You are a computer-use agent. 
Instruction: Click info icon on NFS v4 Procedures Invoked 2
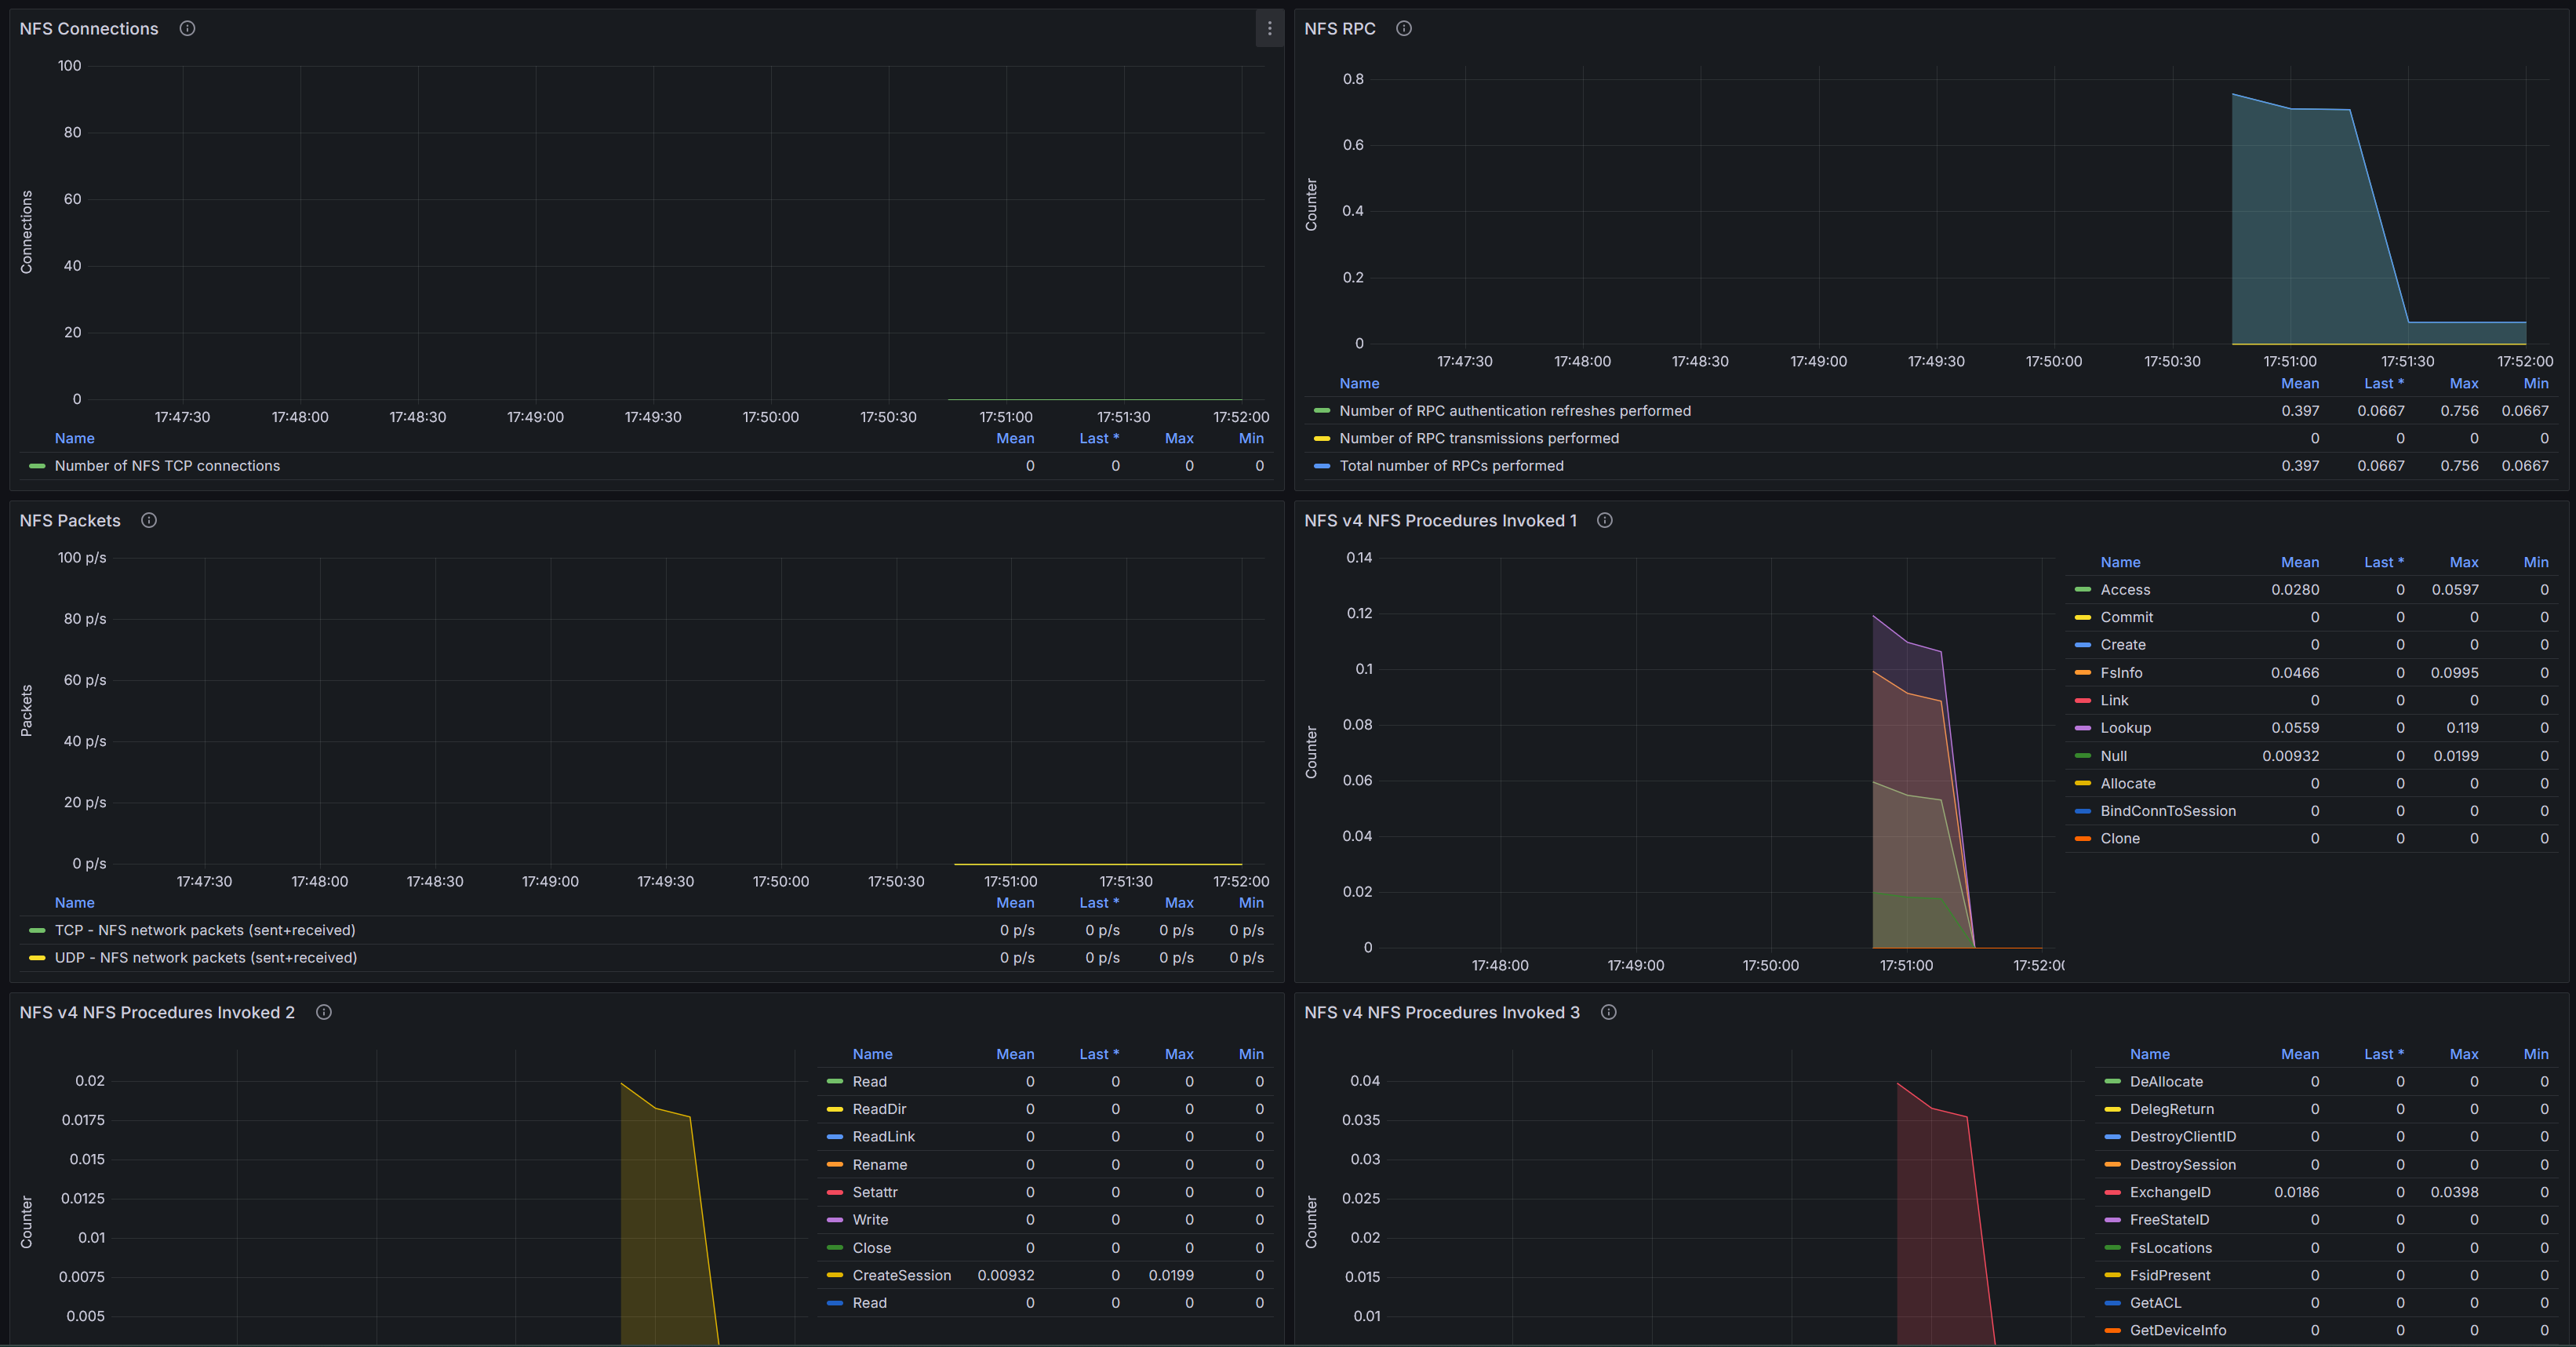click(323, 1012)
